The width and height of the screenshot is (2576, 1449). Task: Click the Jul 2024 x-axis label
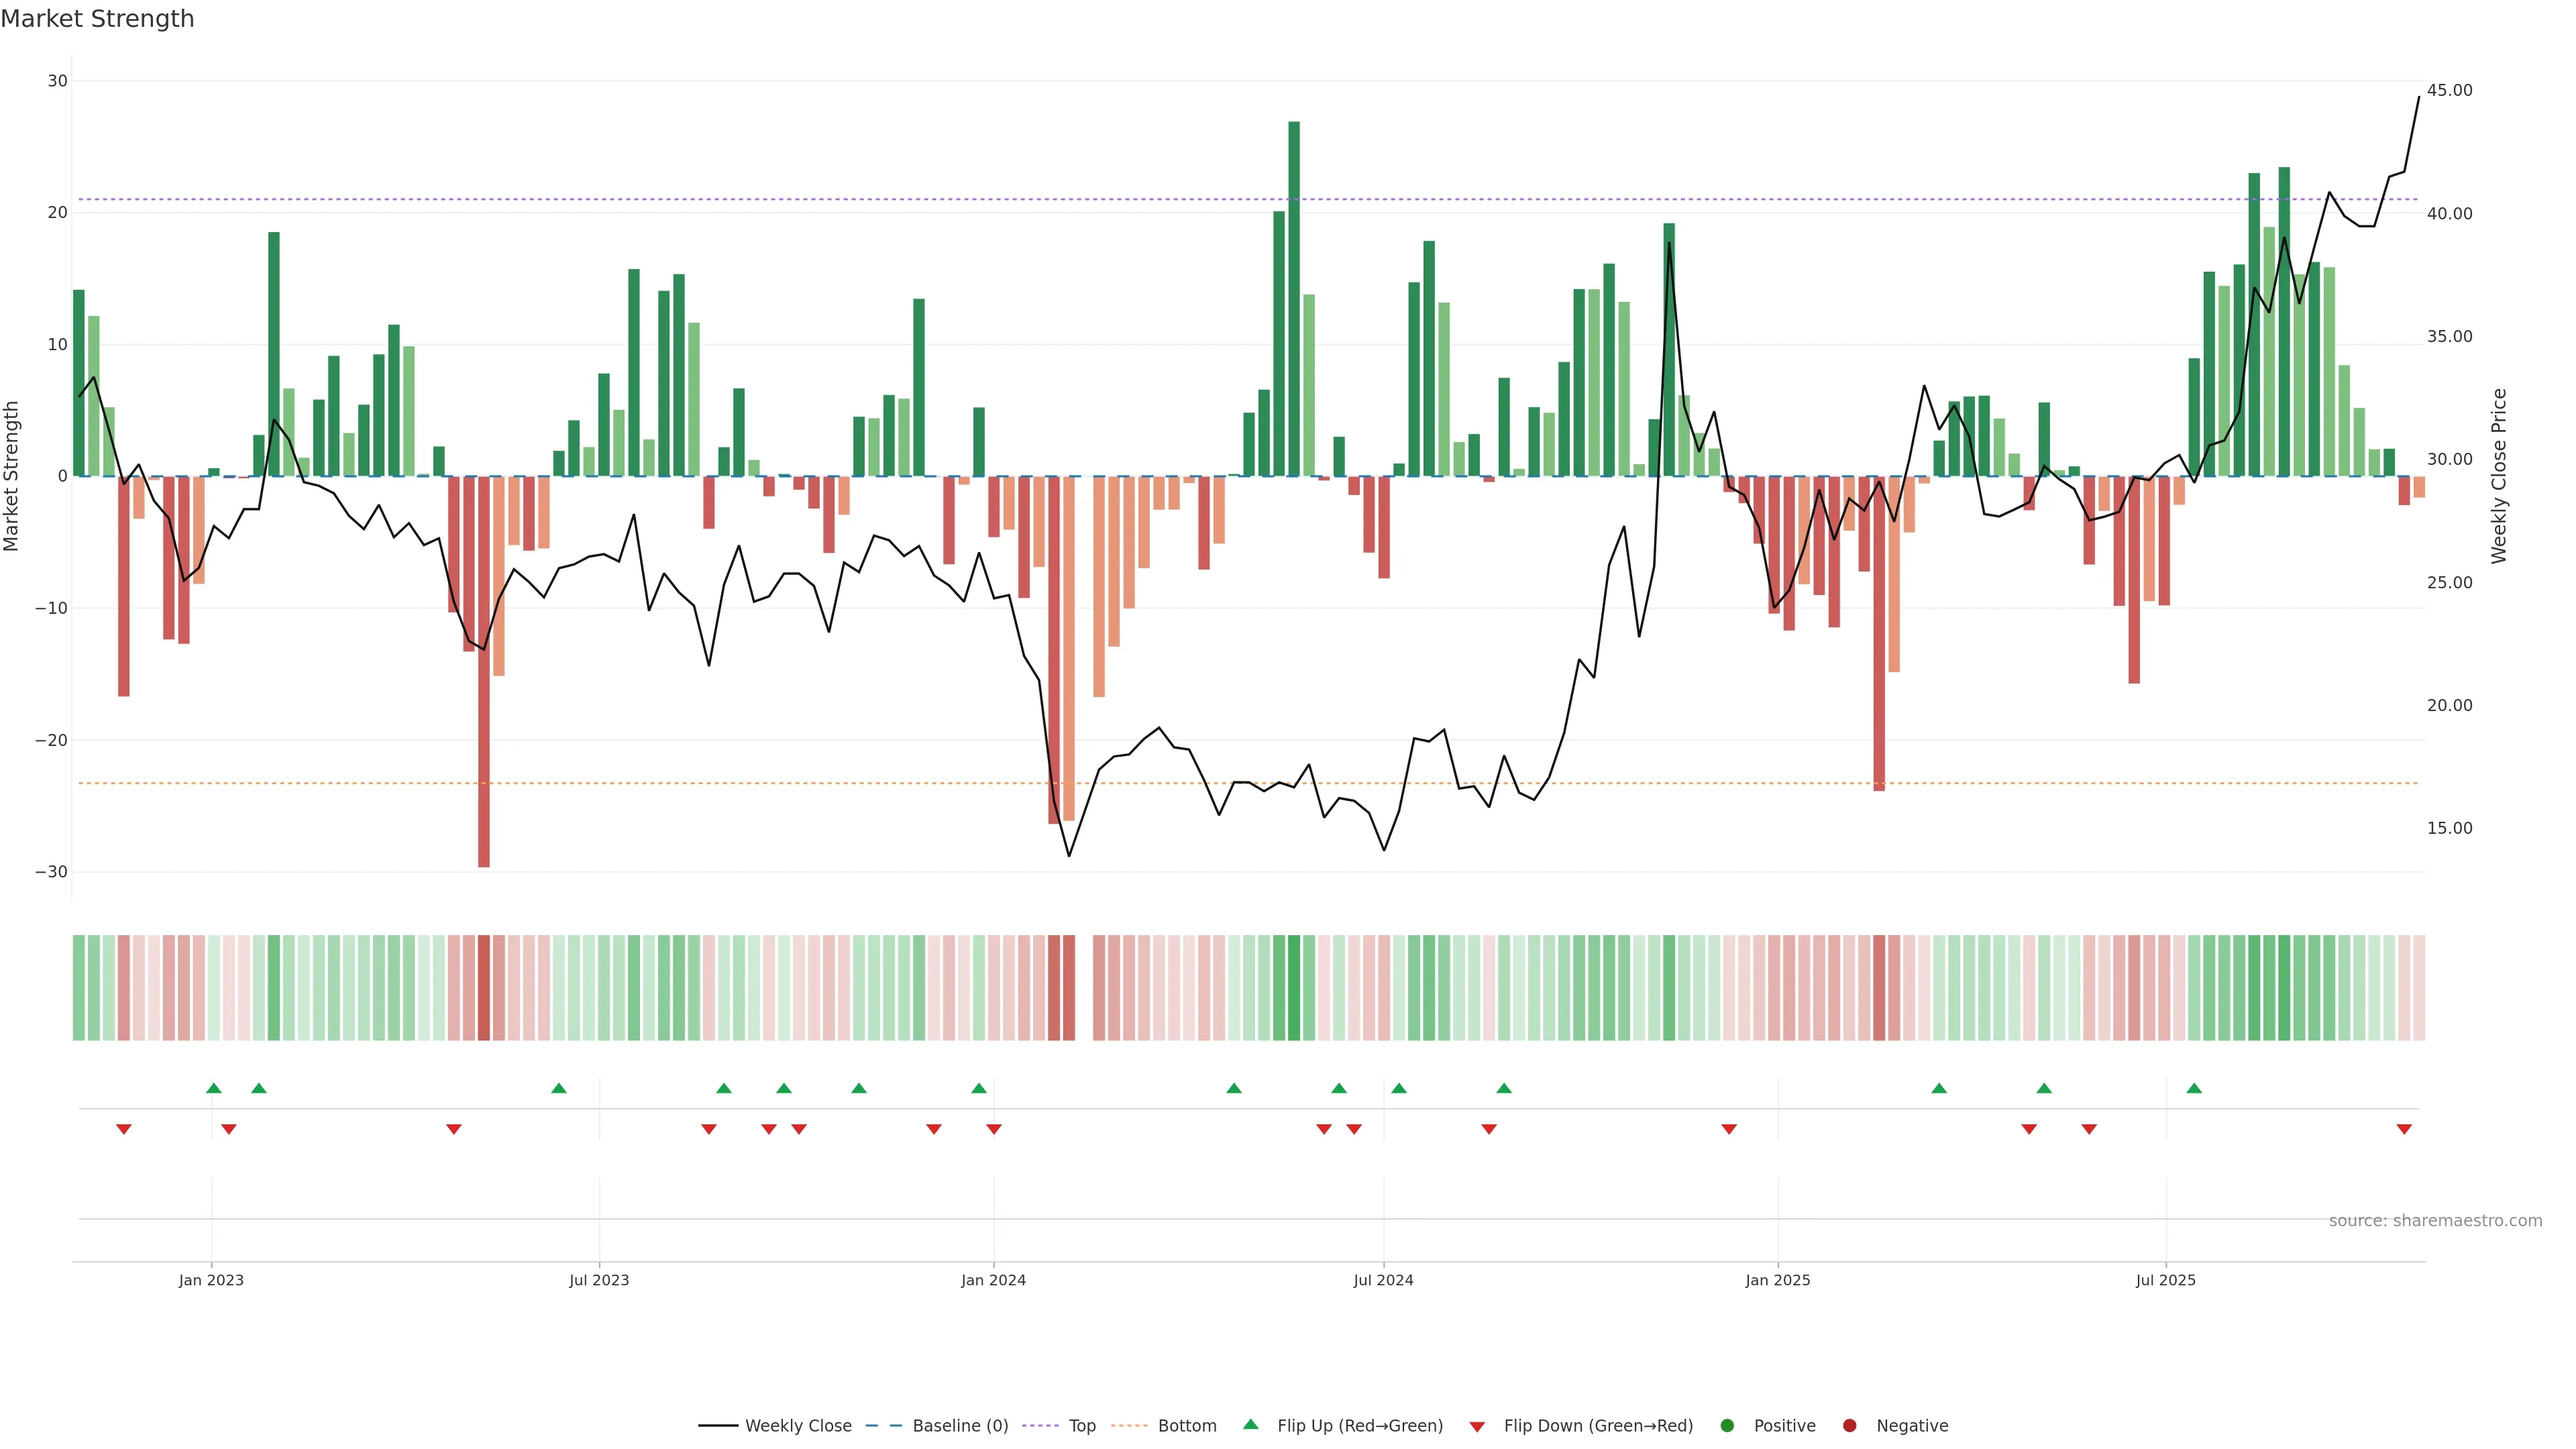[x=1383, y=1280]
